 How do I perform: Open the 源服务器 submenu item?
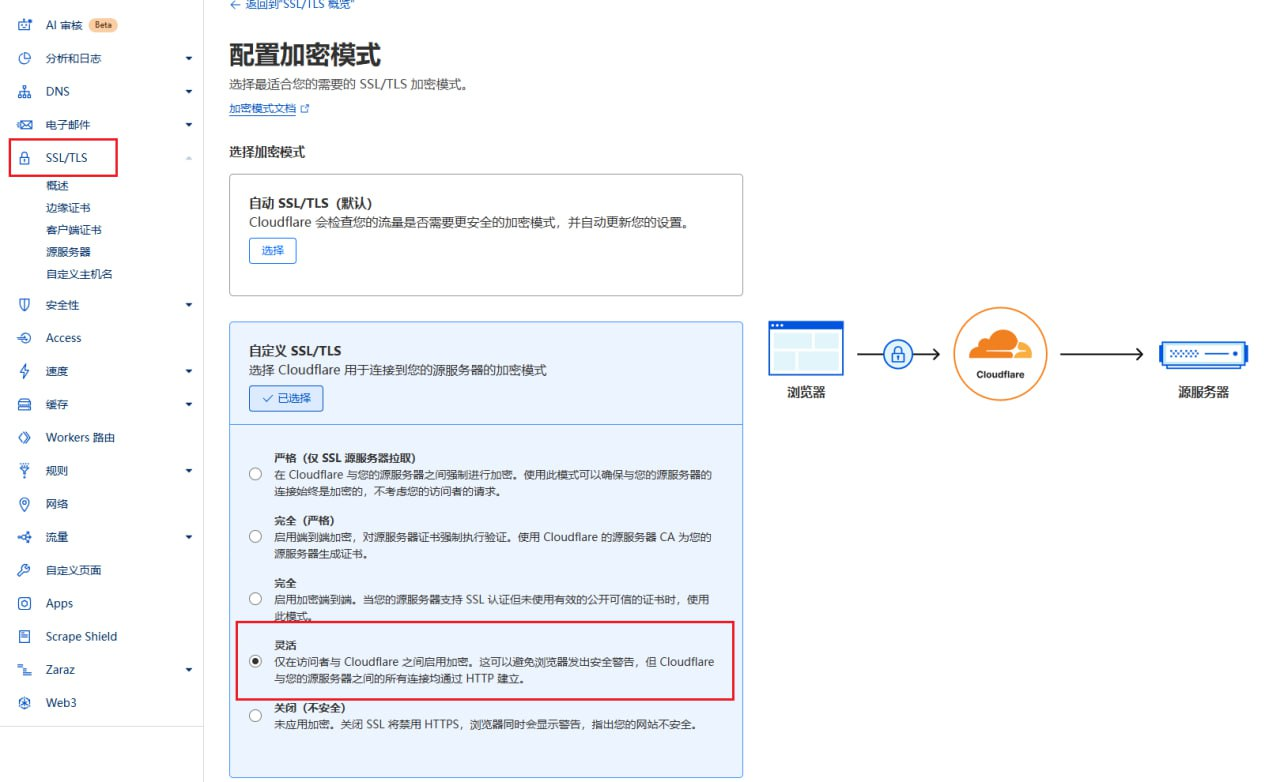coord(68,252)
